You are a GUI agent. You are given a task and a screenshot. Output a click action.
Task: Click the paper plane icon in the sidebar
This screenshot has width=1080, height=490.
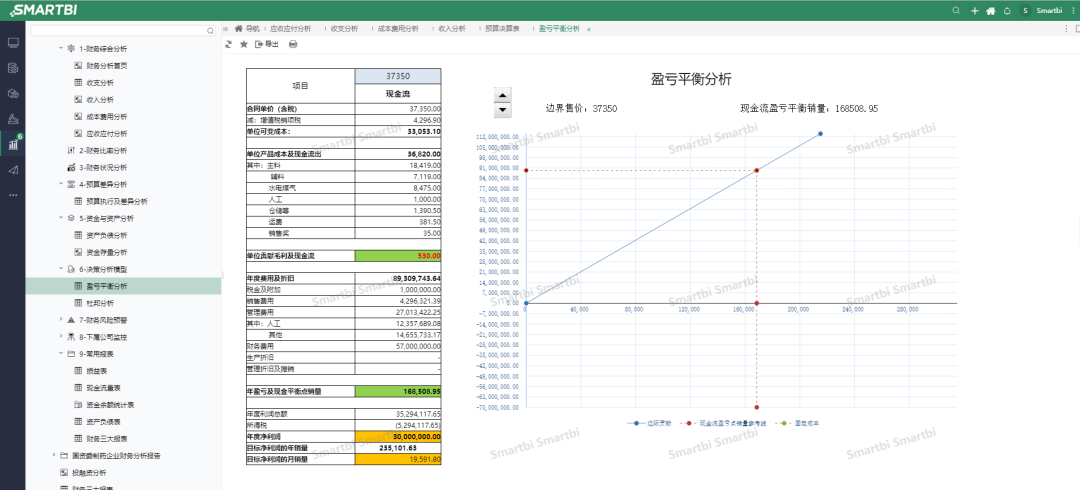click(13, 170)
